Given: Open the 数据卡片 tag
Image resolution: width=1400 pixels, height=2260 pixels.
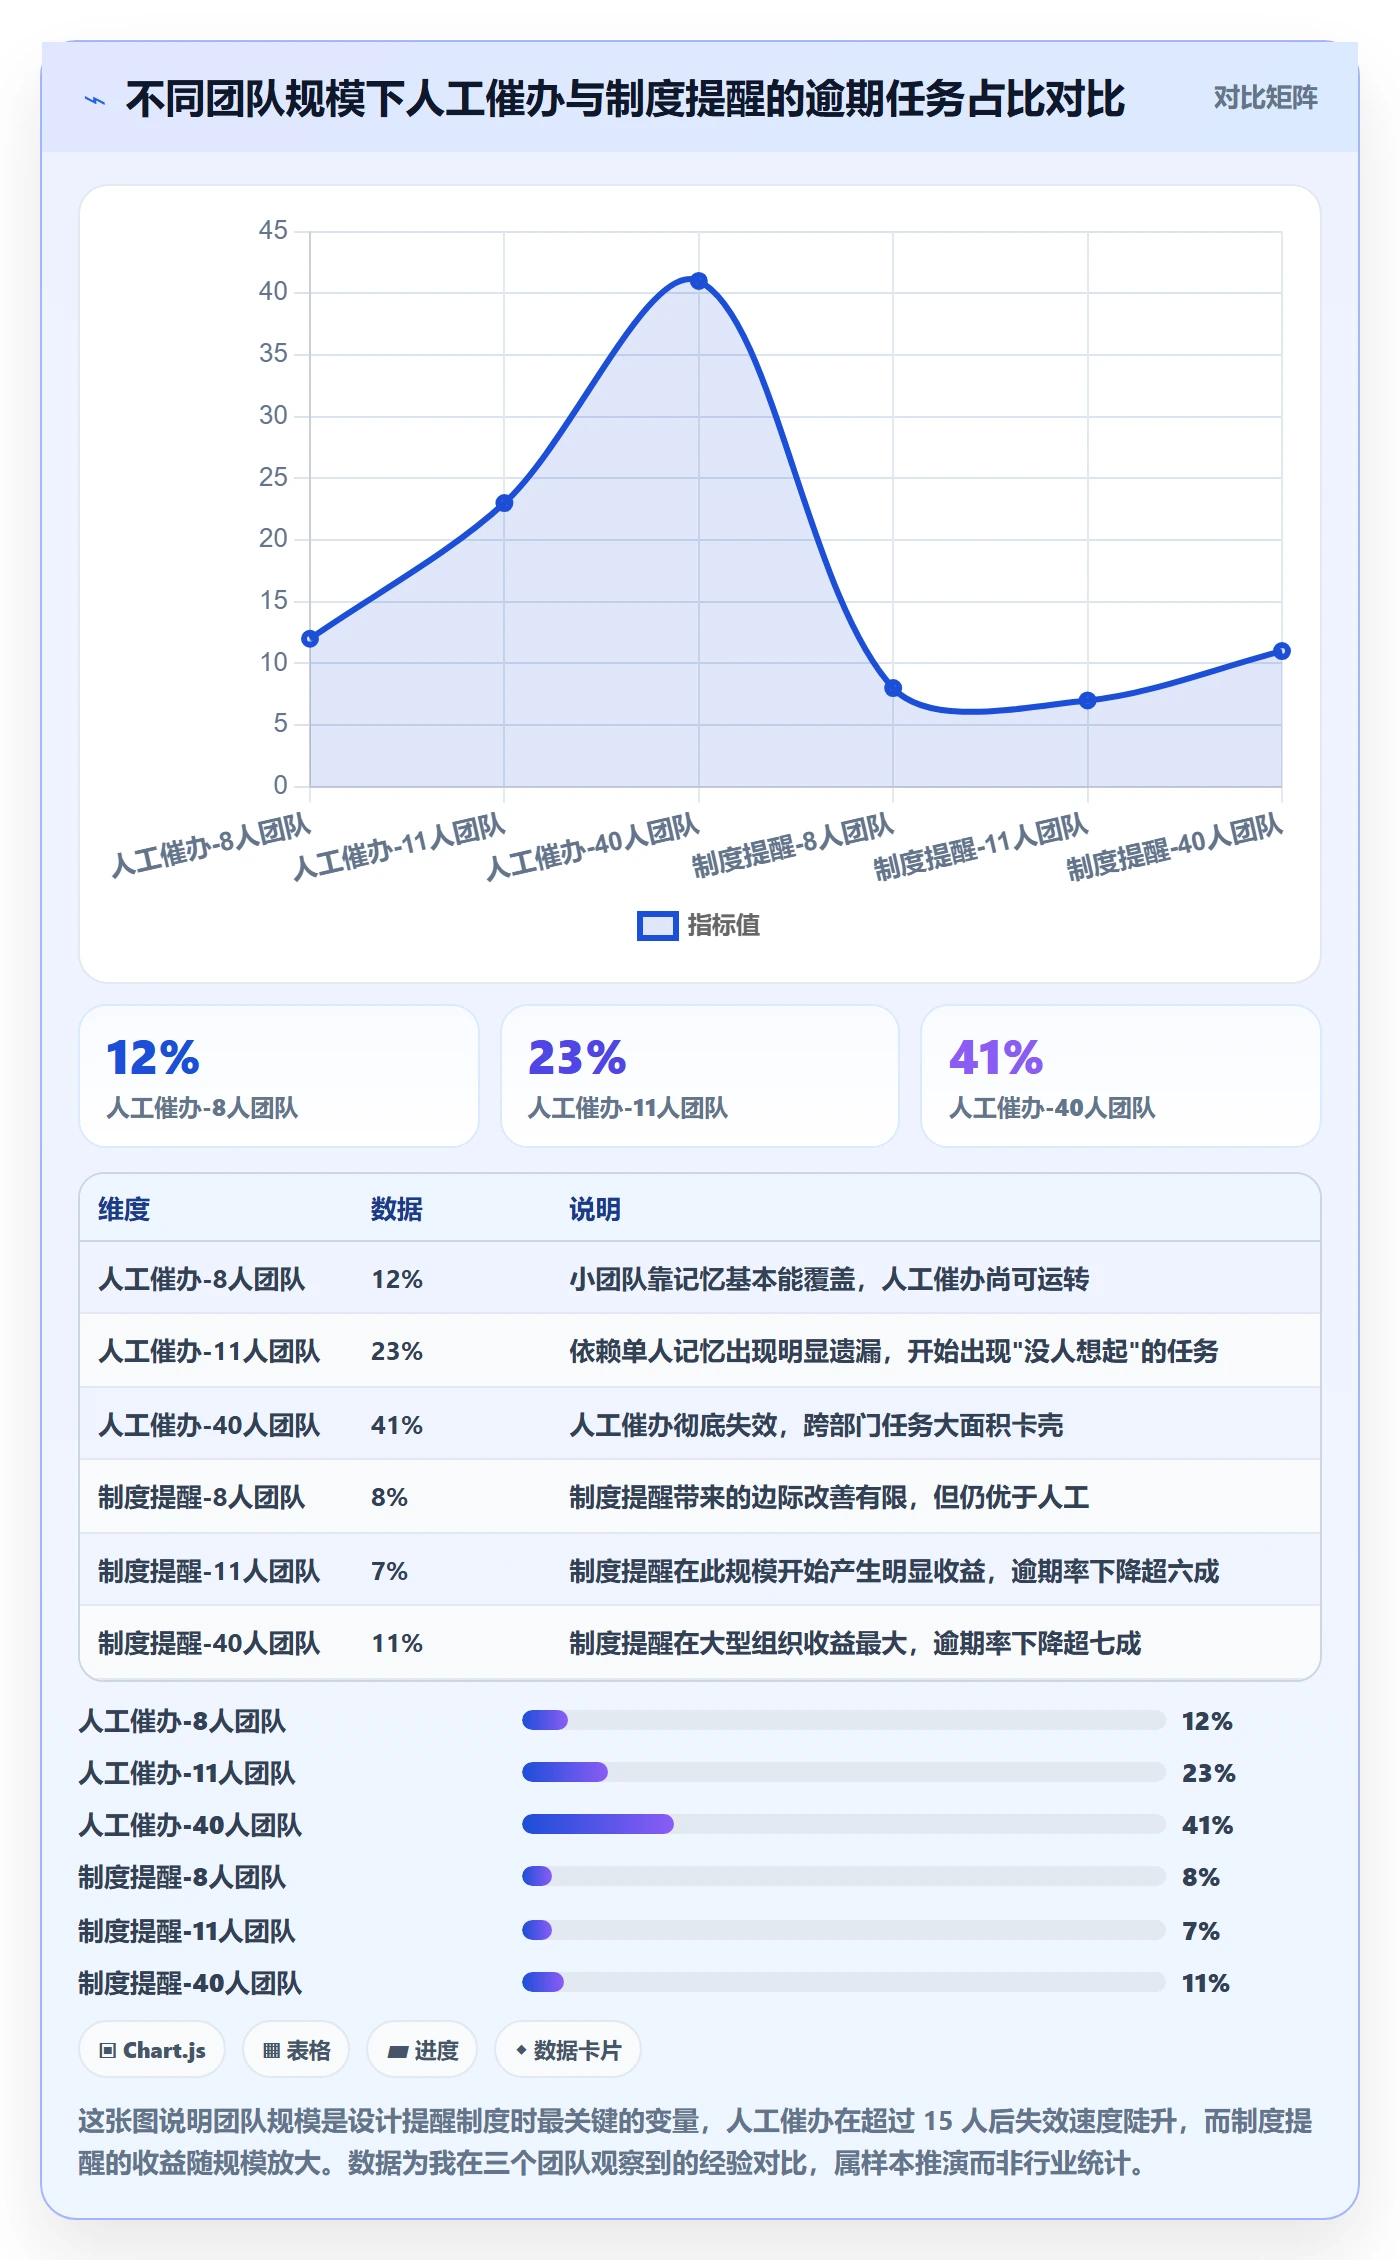Looking at the screenshot, I should [x=568, y=2050].
